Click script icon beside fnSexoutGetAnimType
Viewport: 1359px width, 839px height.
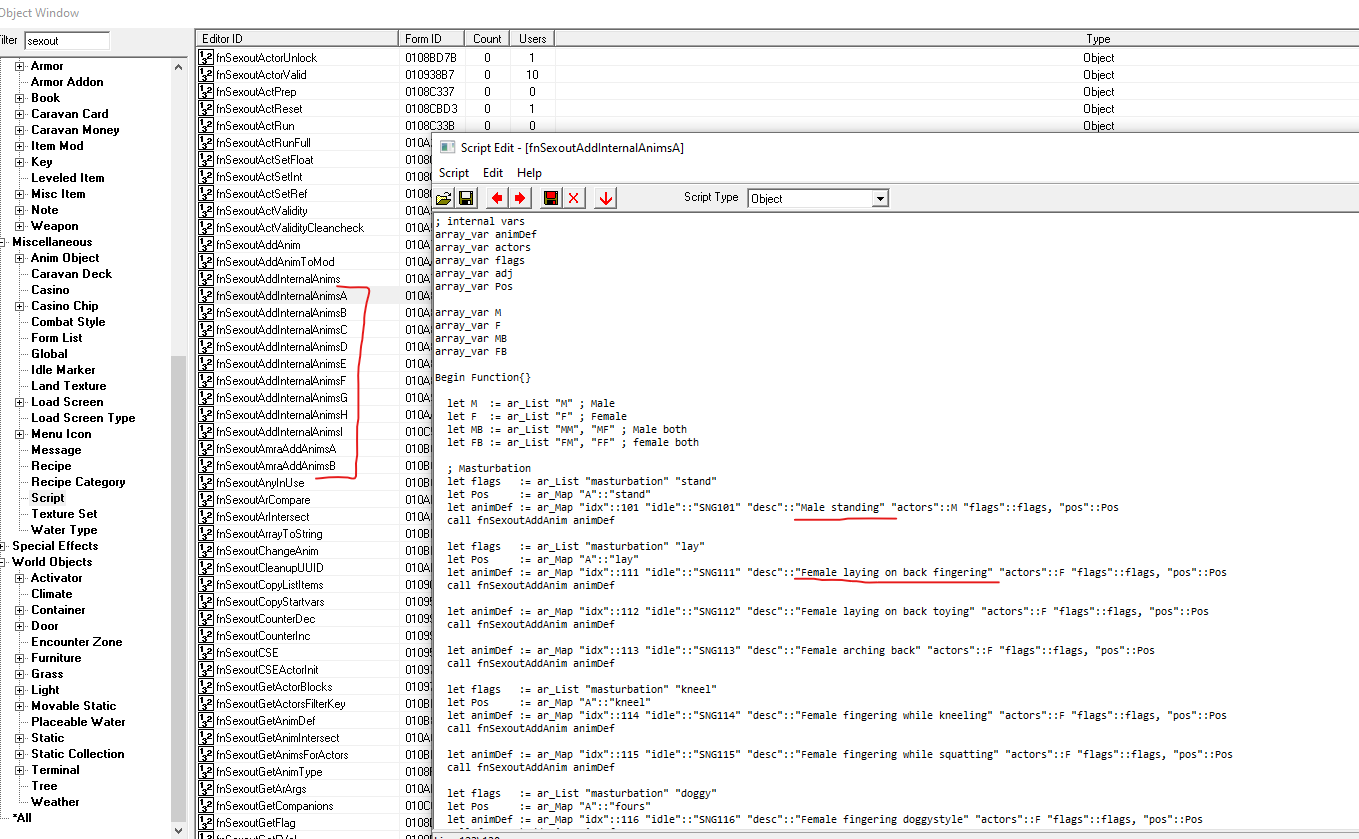tap(206, 772)
